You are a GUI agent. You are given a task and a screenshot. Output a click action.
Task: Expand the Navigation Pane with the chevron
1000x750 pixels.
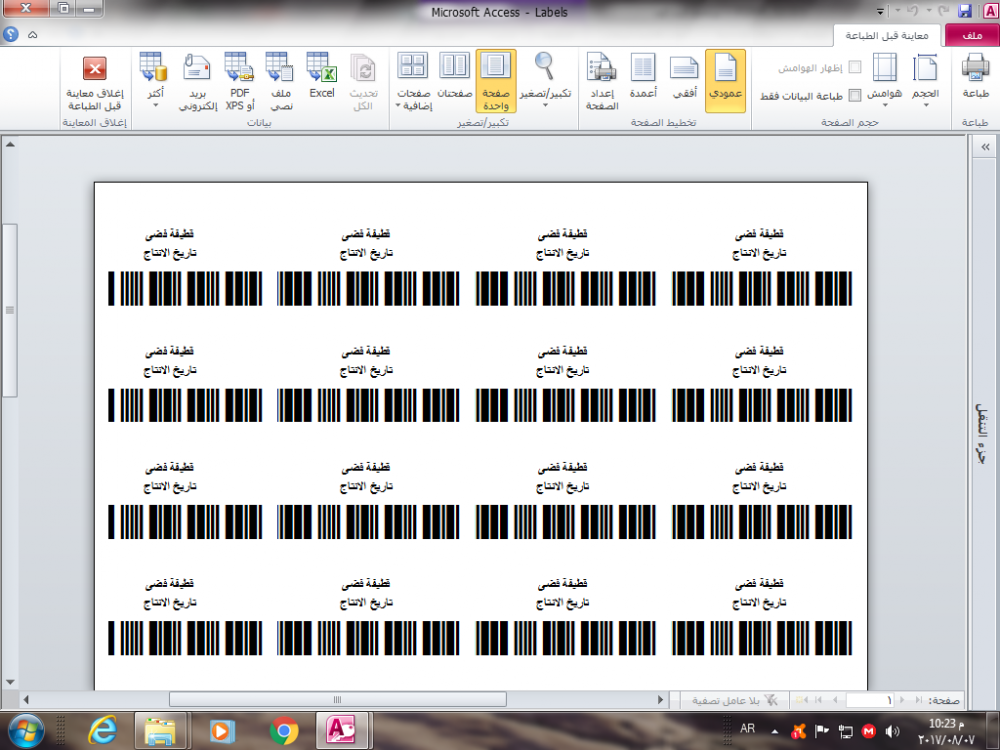pos(985,147)
